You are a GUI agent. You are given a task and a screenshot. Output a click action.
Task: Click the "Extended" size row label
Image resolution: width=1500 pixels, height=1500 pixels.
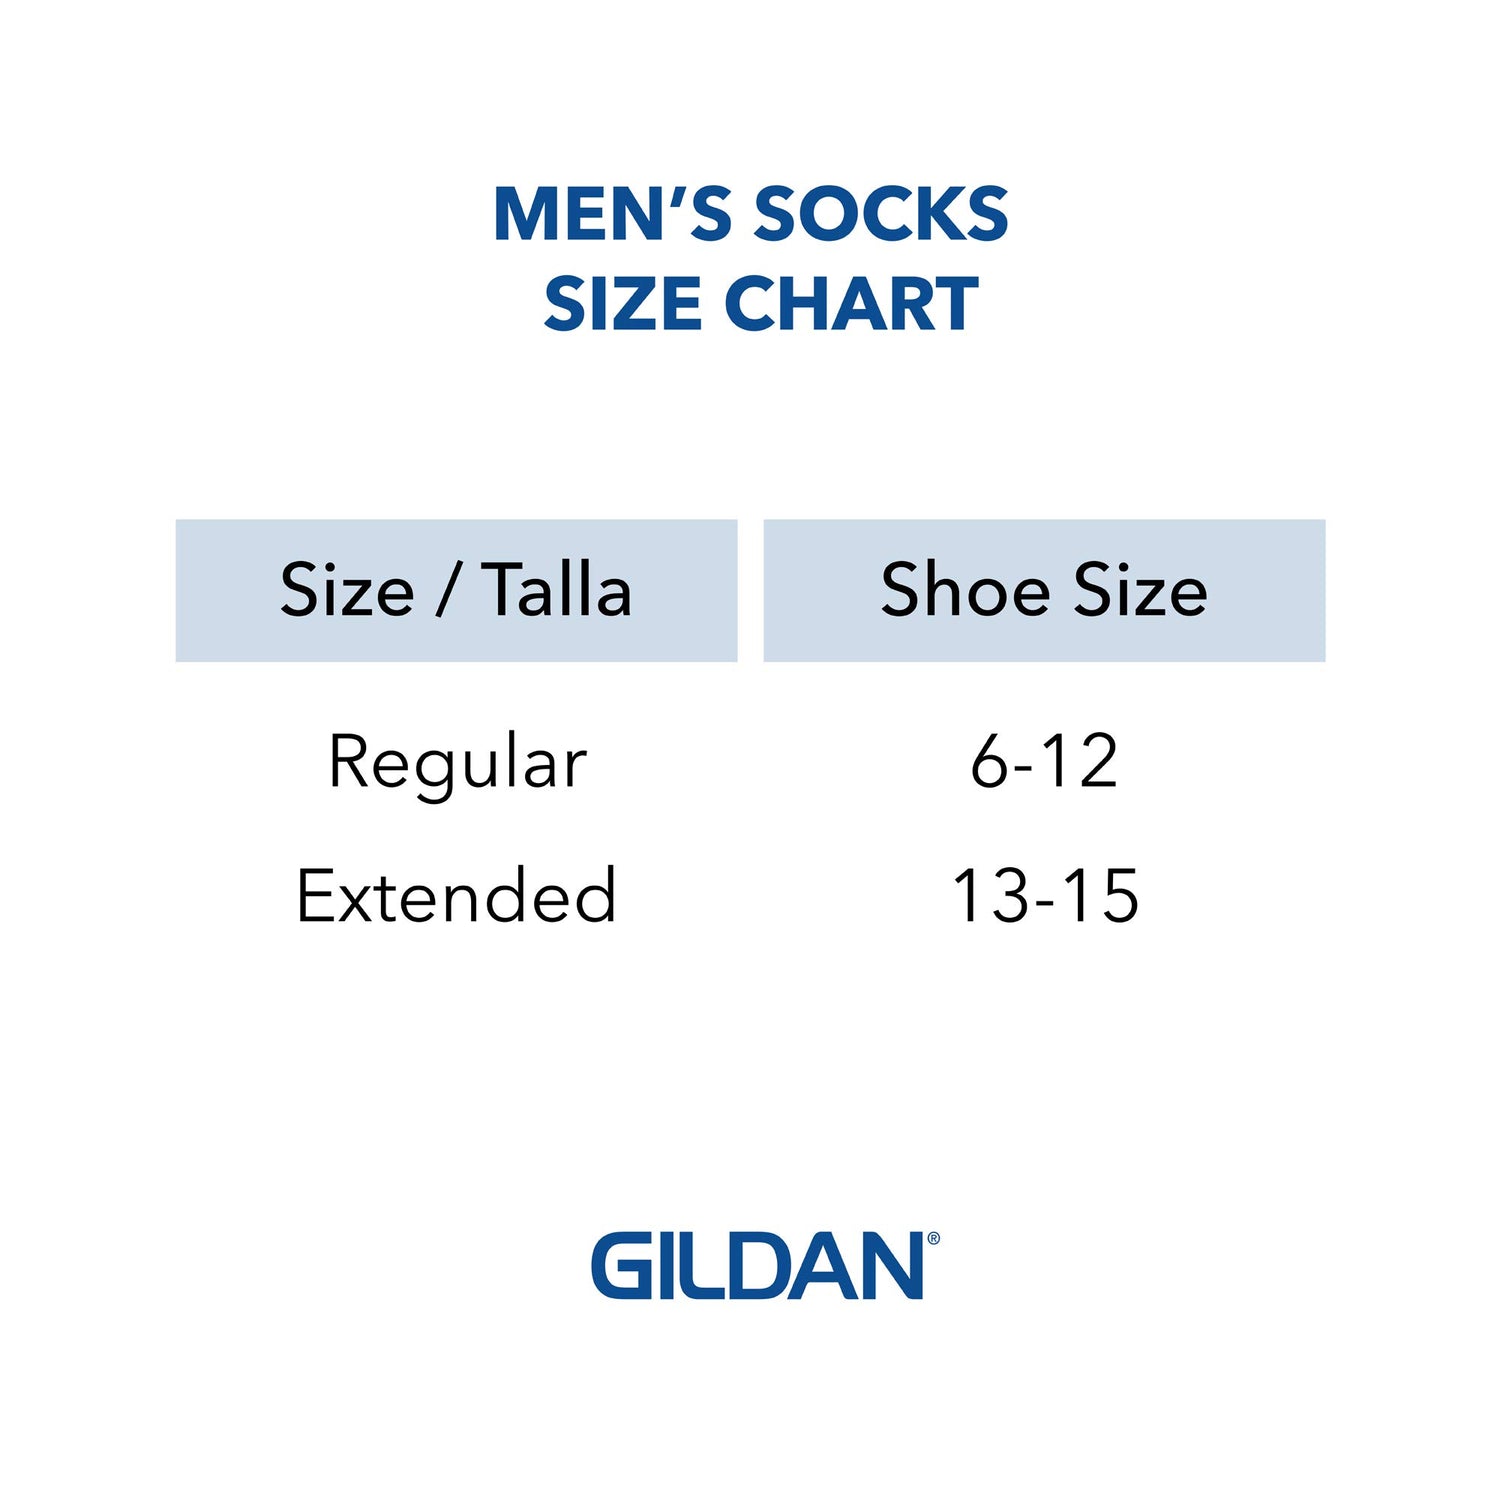pos(456,895)
